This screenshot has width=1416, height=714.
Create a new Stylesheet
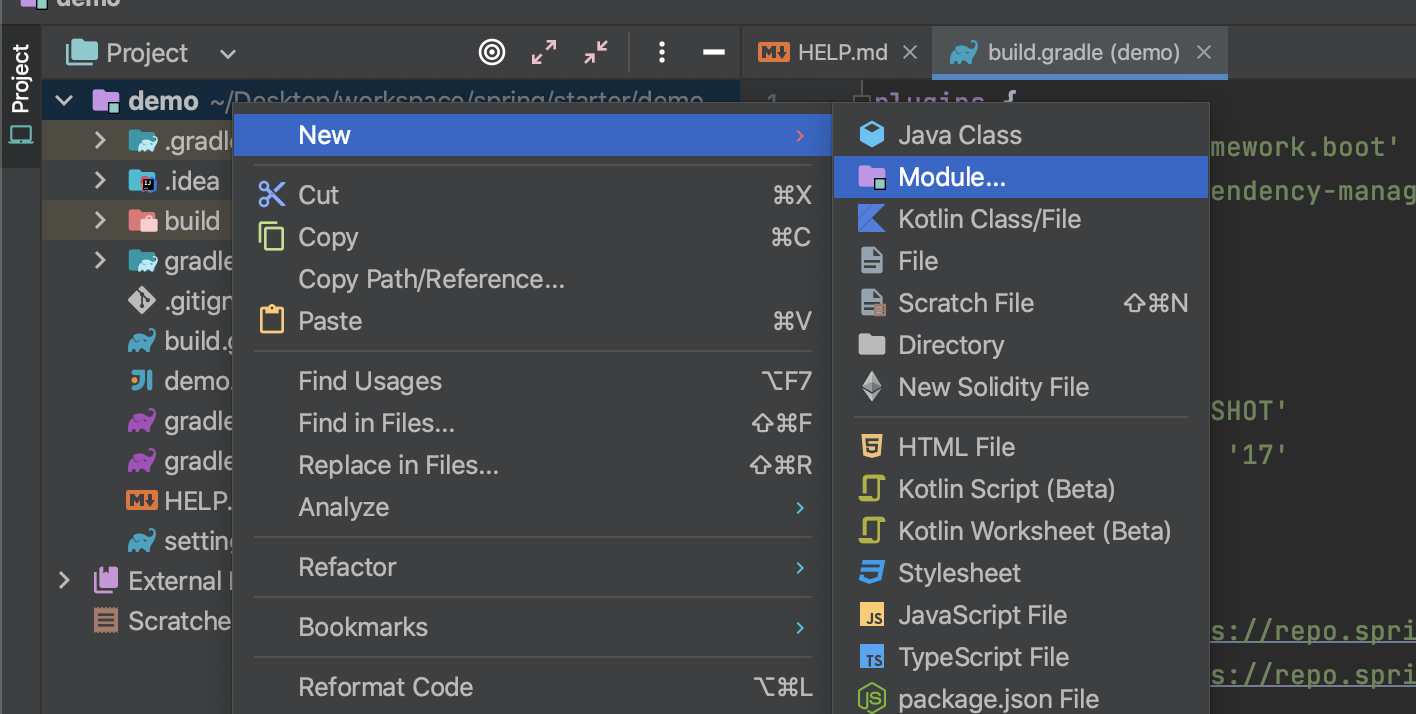coord(1021,573)
